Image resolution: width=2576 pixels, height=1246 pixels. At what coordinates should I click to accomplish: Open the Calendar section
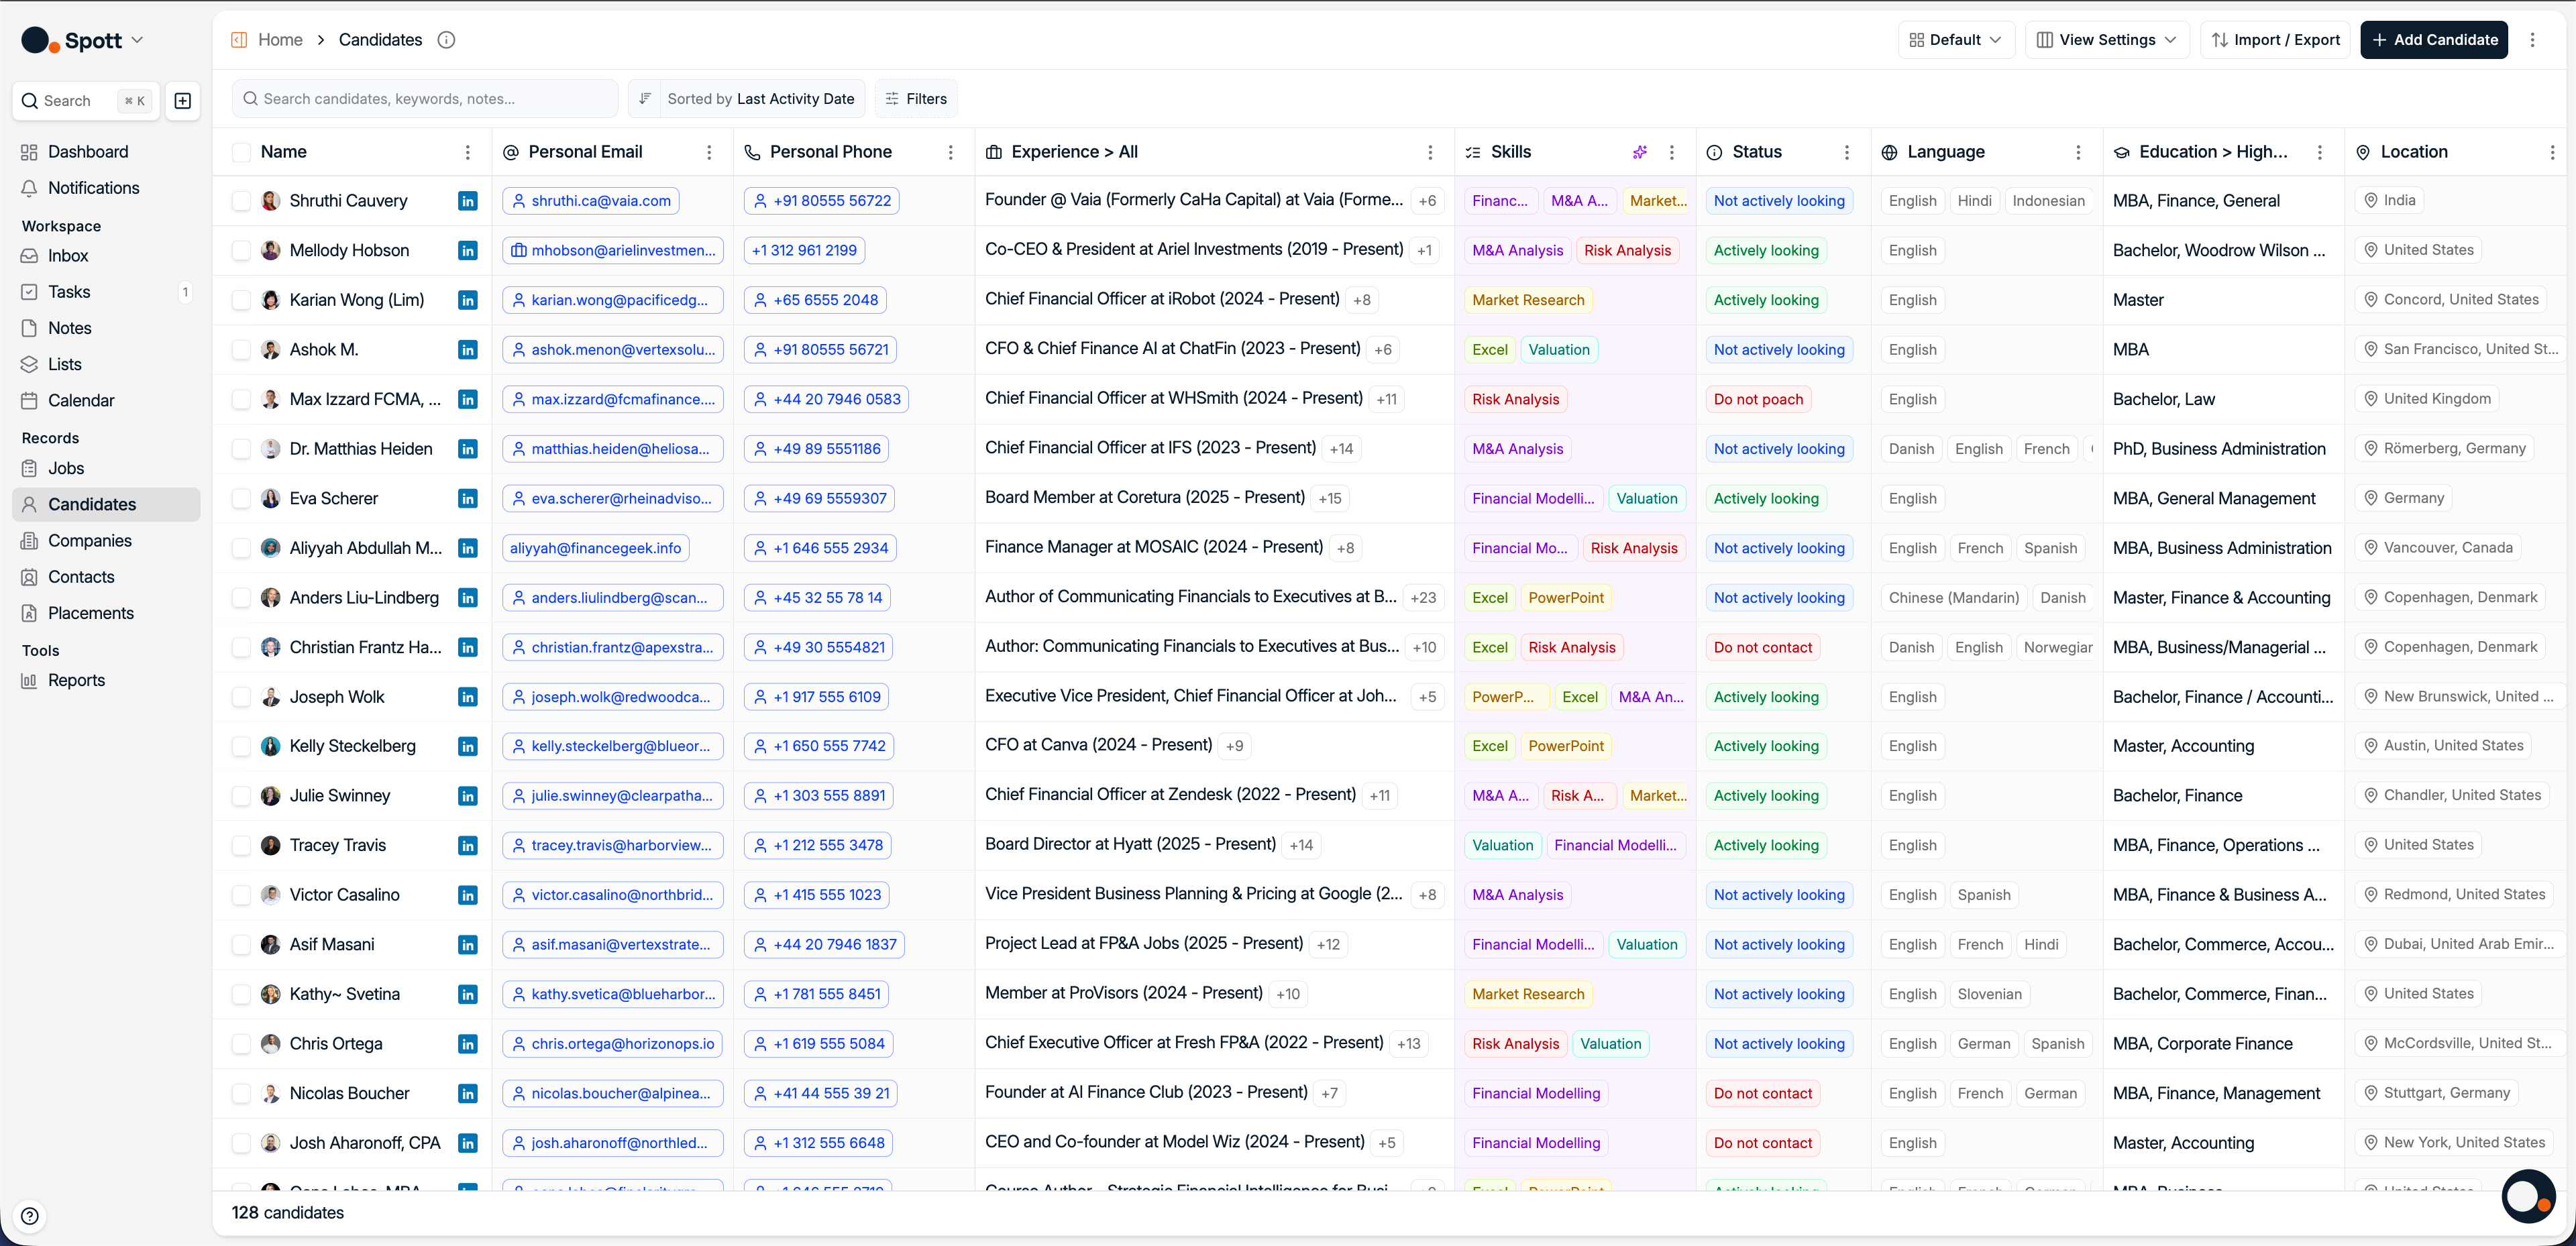82,400
